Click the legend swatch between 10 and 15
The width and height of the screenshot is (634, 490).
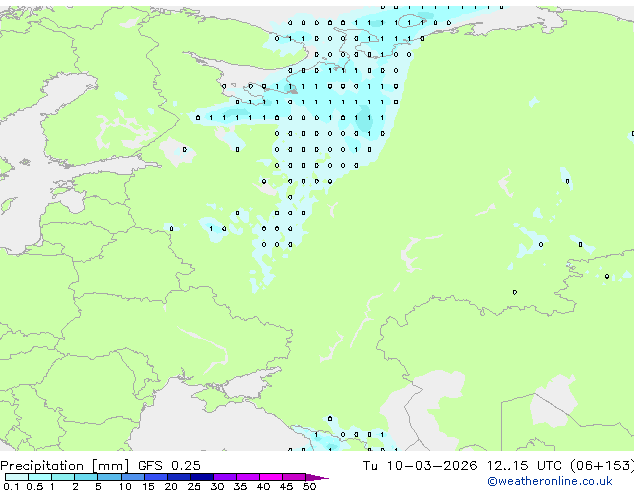click(132, 477)
